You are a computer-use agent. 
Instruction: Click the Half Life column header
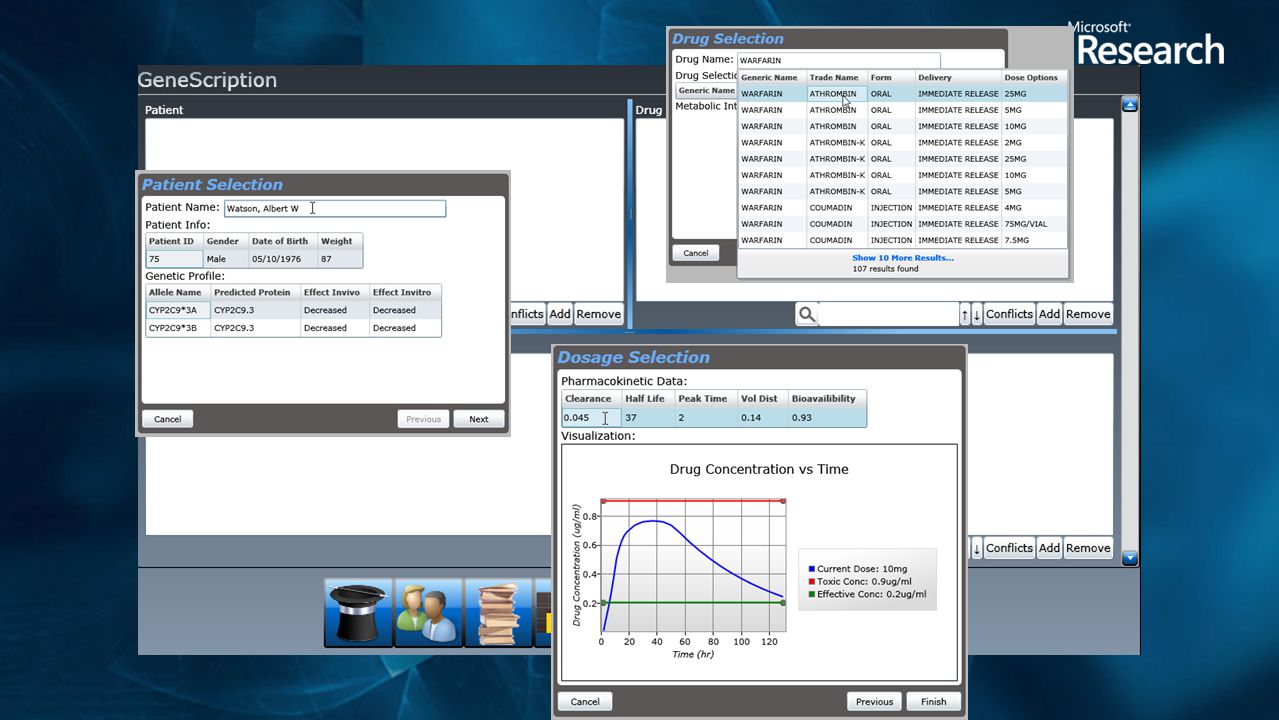pyautogui.click(x=647, y=398)
